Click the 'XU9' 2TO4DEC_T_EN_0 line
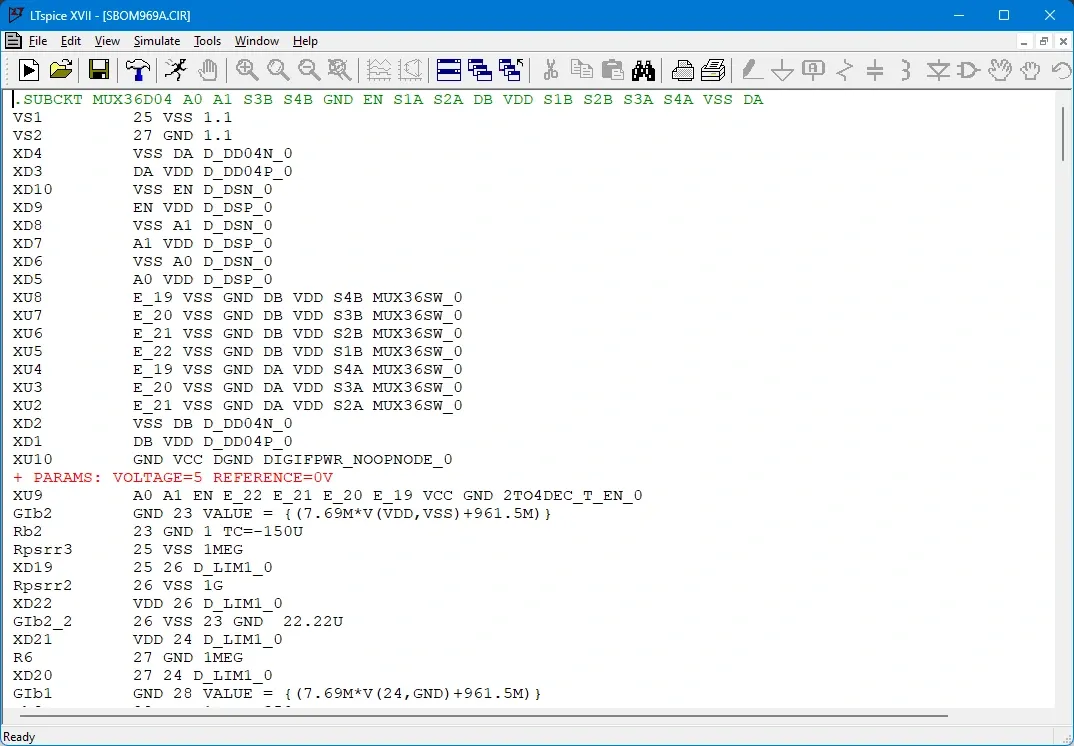The width and height of the screenshot is (1074, 746). (x=328, y=495)
